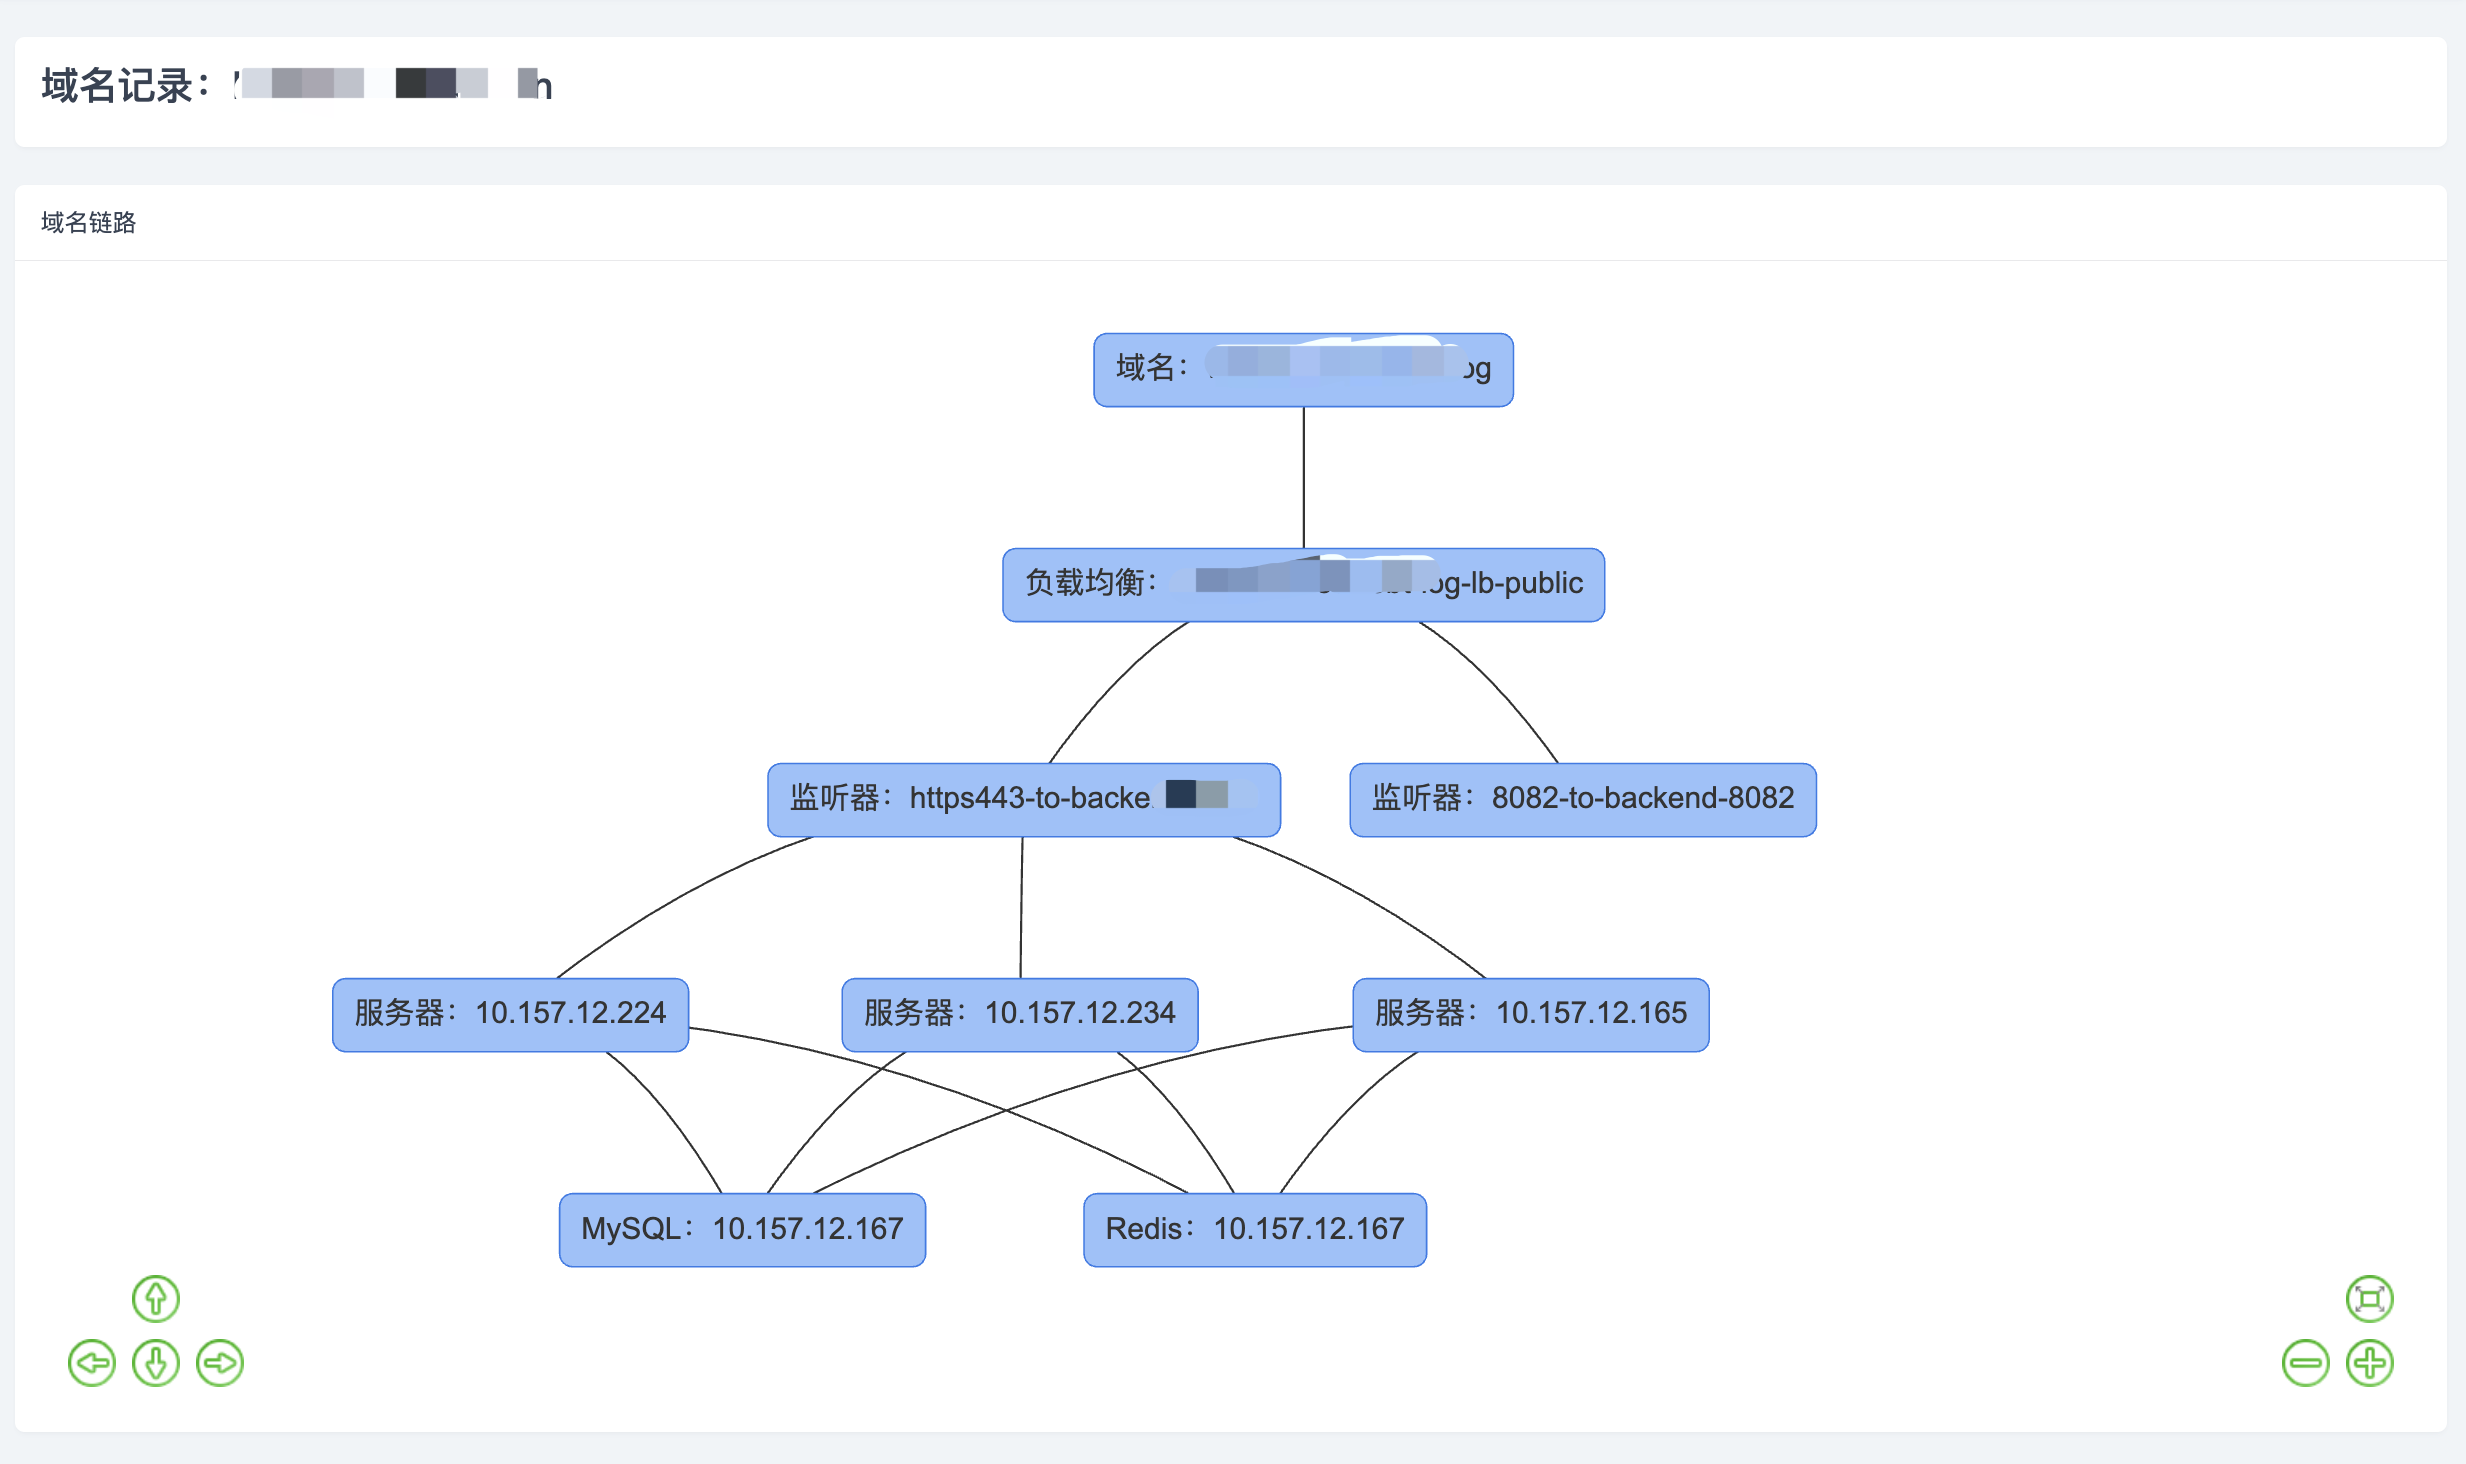Click server node 10.157.12.165
This screenshot has width=2466, height=1464.
[x=1530, y=1014]
